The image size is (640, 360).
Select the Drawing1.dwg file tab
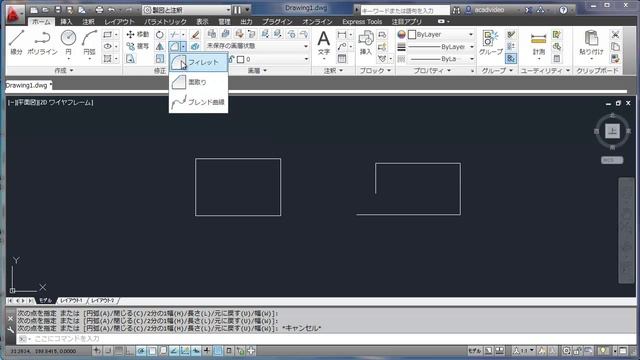(28, 85)
